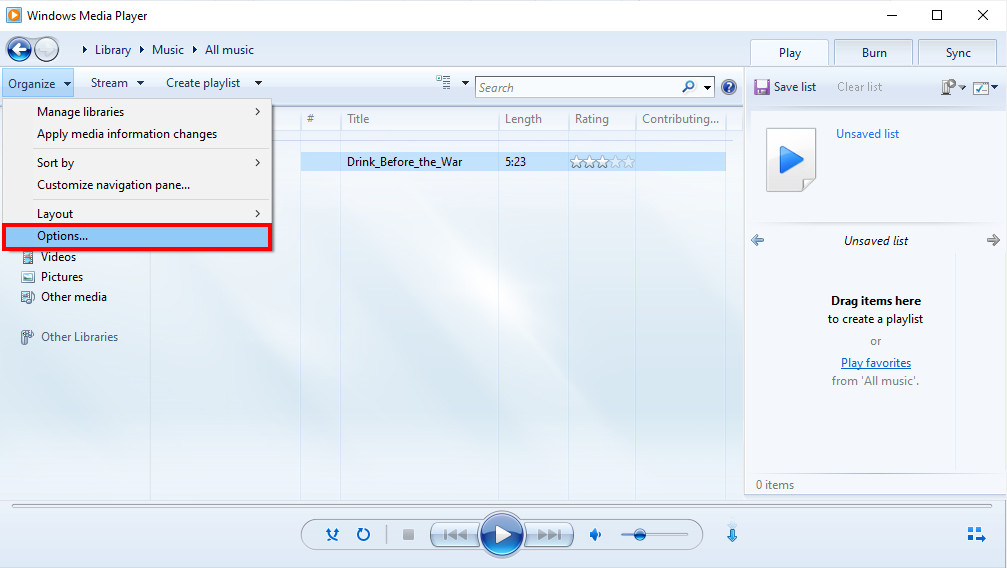Viewport: 1007px width, 568px height.
Task: Click Clear list button
Action: [859, 87]
